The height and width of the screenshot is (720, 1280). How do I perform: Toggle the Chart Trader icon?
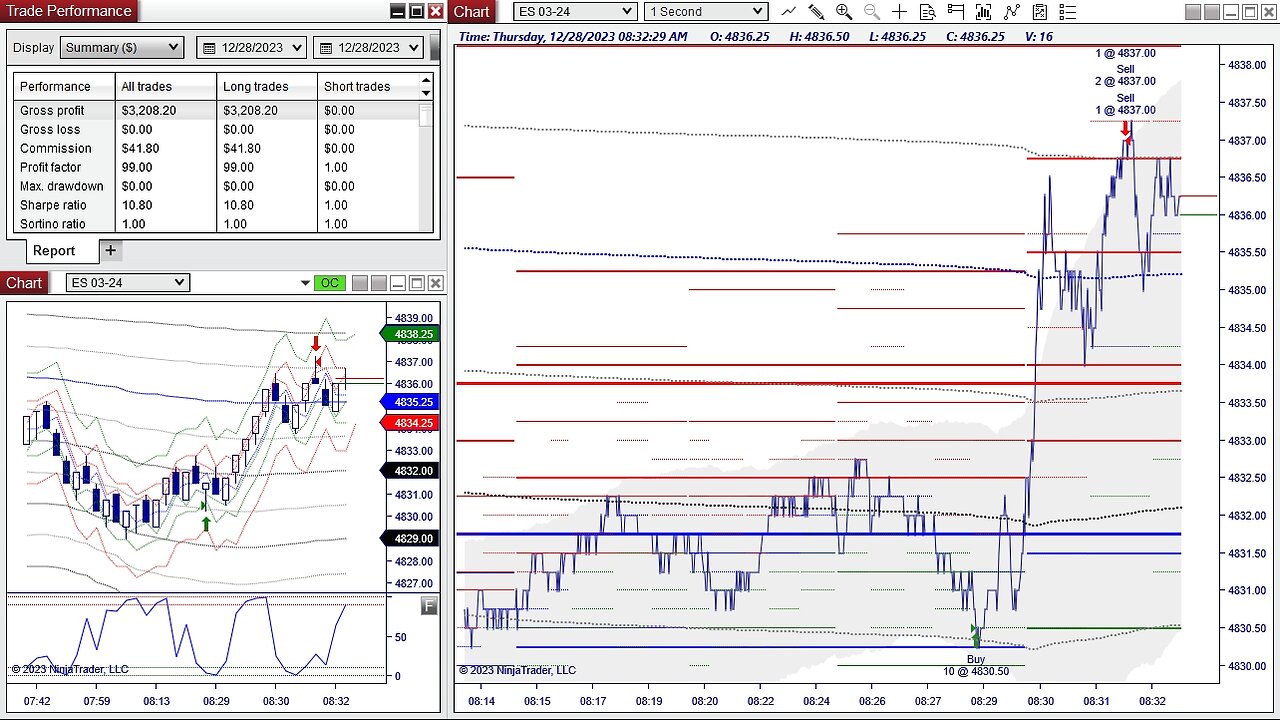[x=956, y=12]
